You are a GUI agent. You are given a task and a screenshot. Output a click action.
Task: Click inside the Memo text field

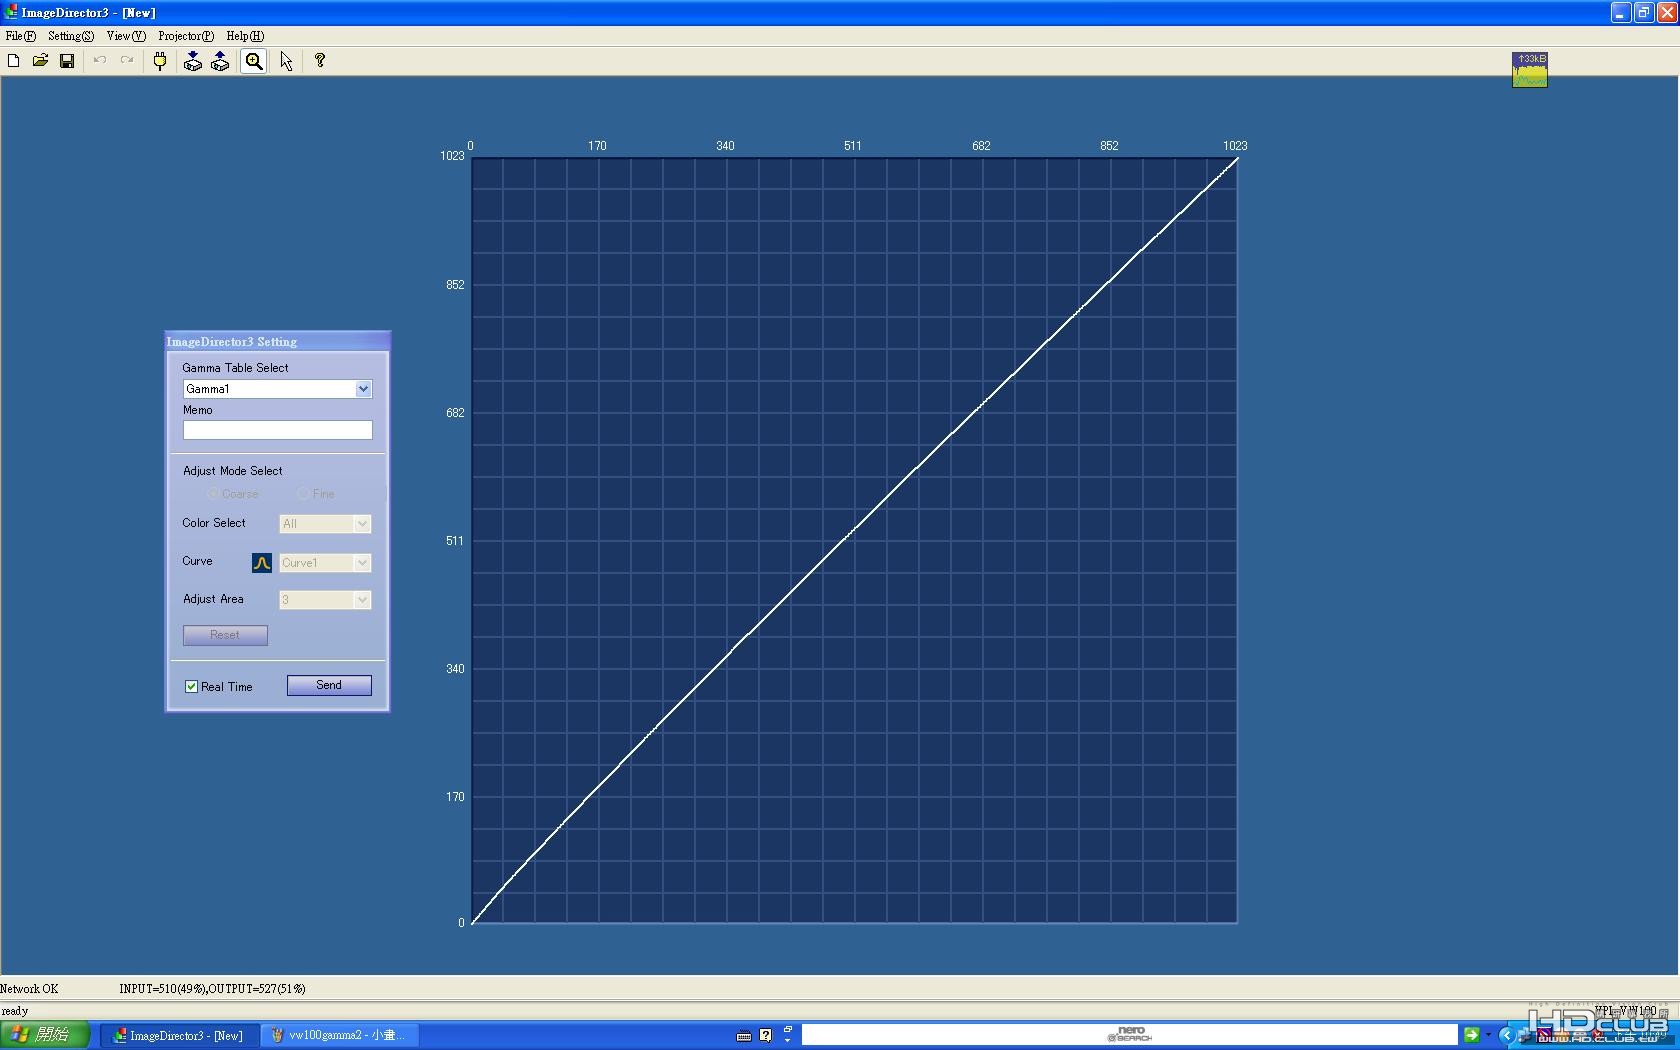point(277,430)
